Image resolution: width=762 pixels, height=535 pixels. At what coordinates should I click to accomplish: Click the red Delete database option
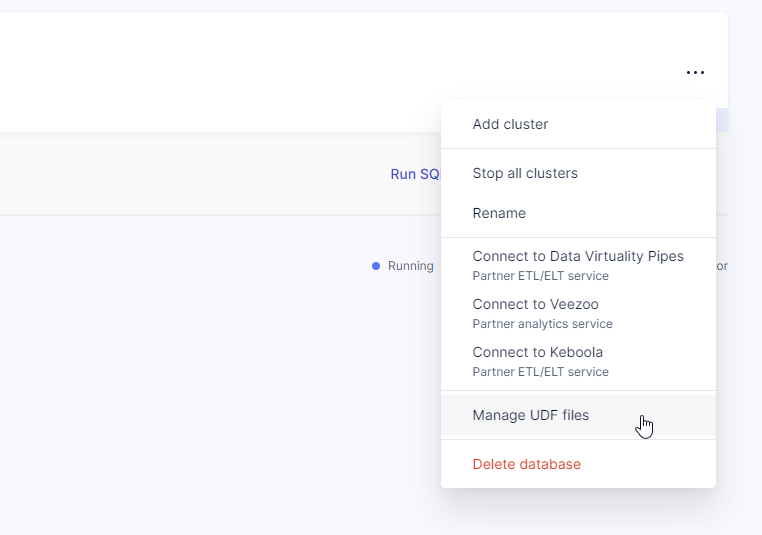(526, 464)
